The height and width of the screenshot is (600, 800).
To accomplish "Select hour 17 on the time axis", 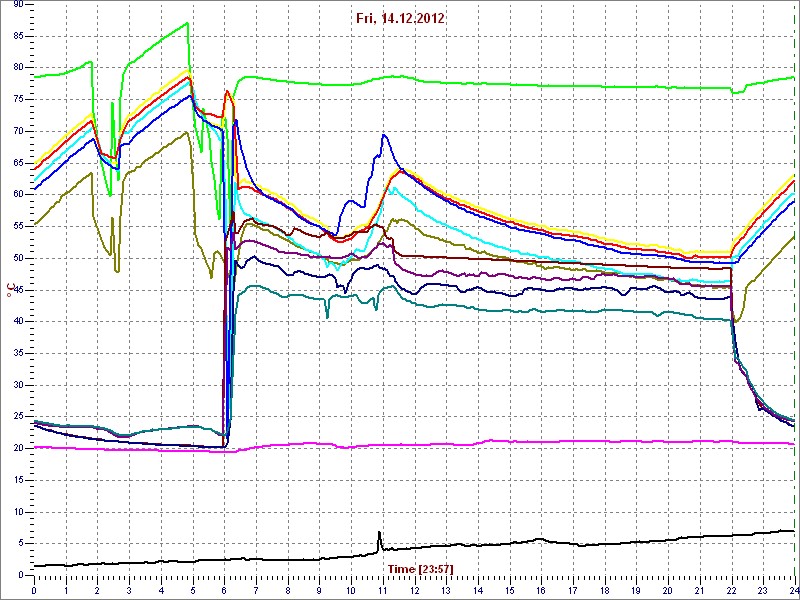I will (573, 590).
